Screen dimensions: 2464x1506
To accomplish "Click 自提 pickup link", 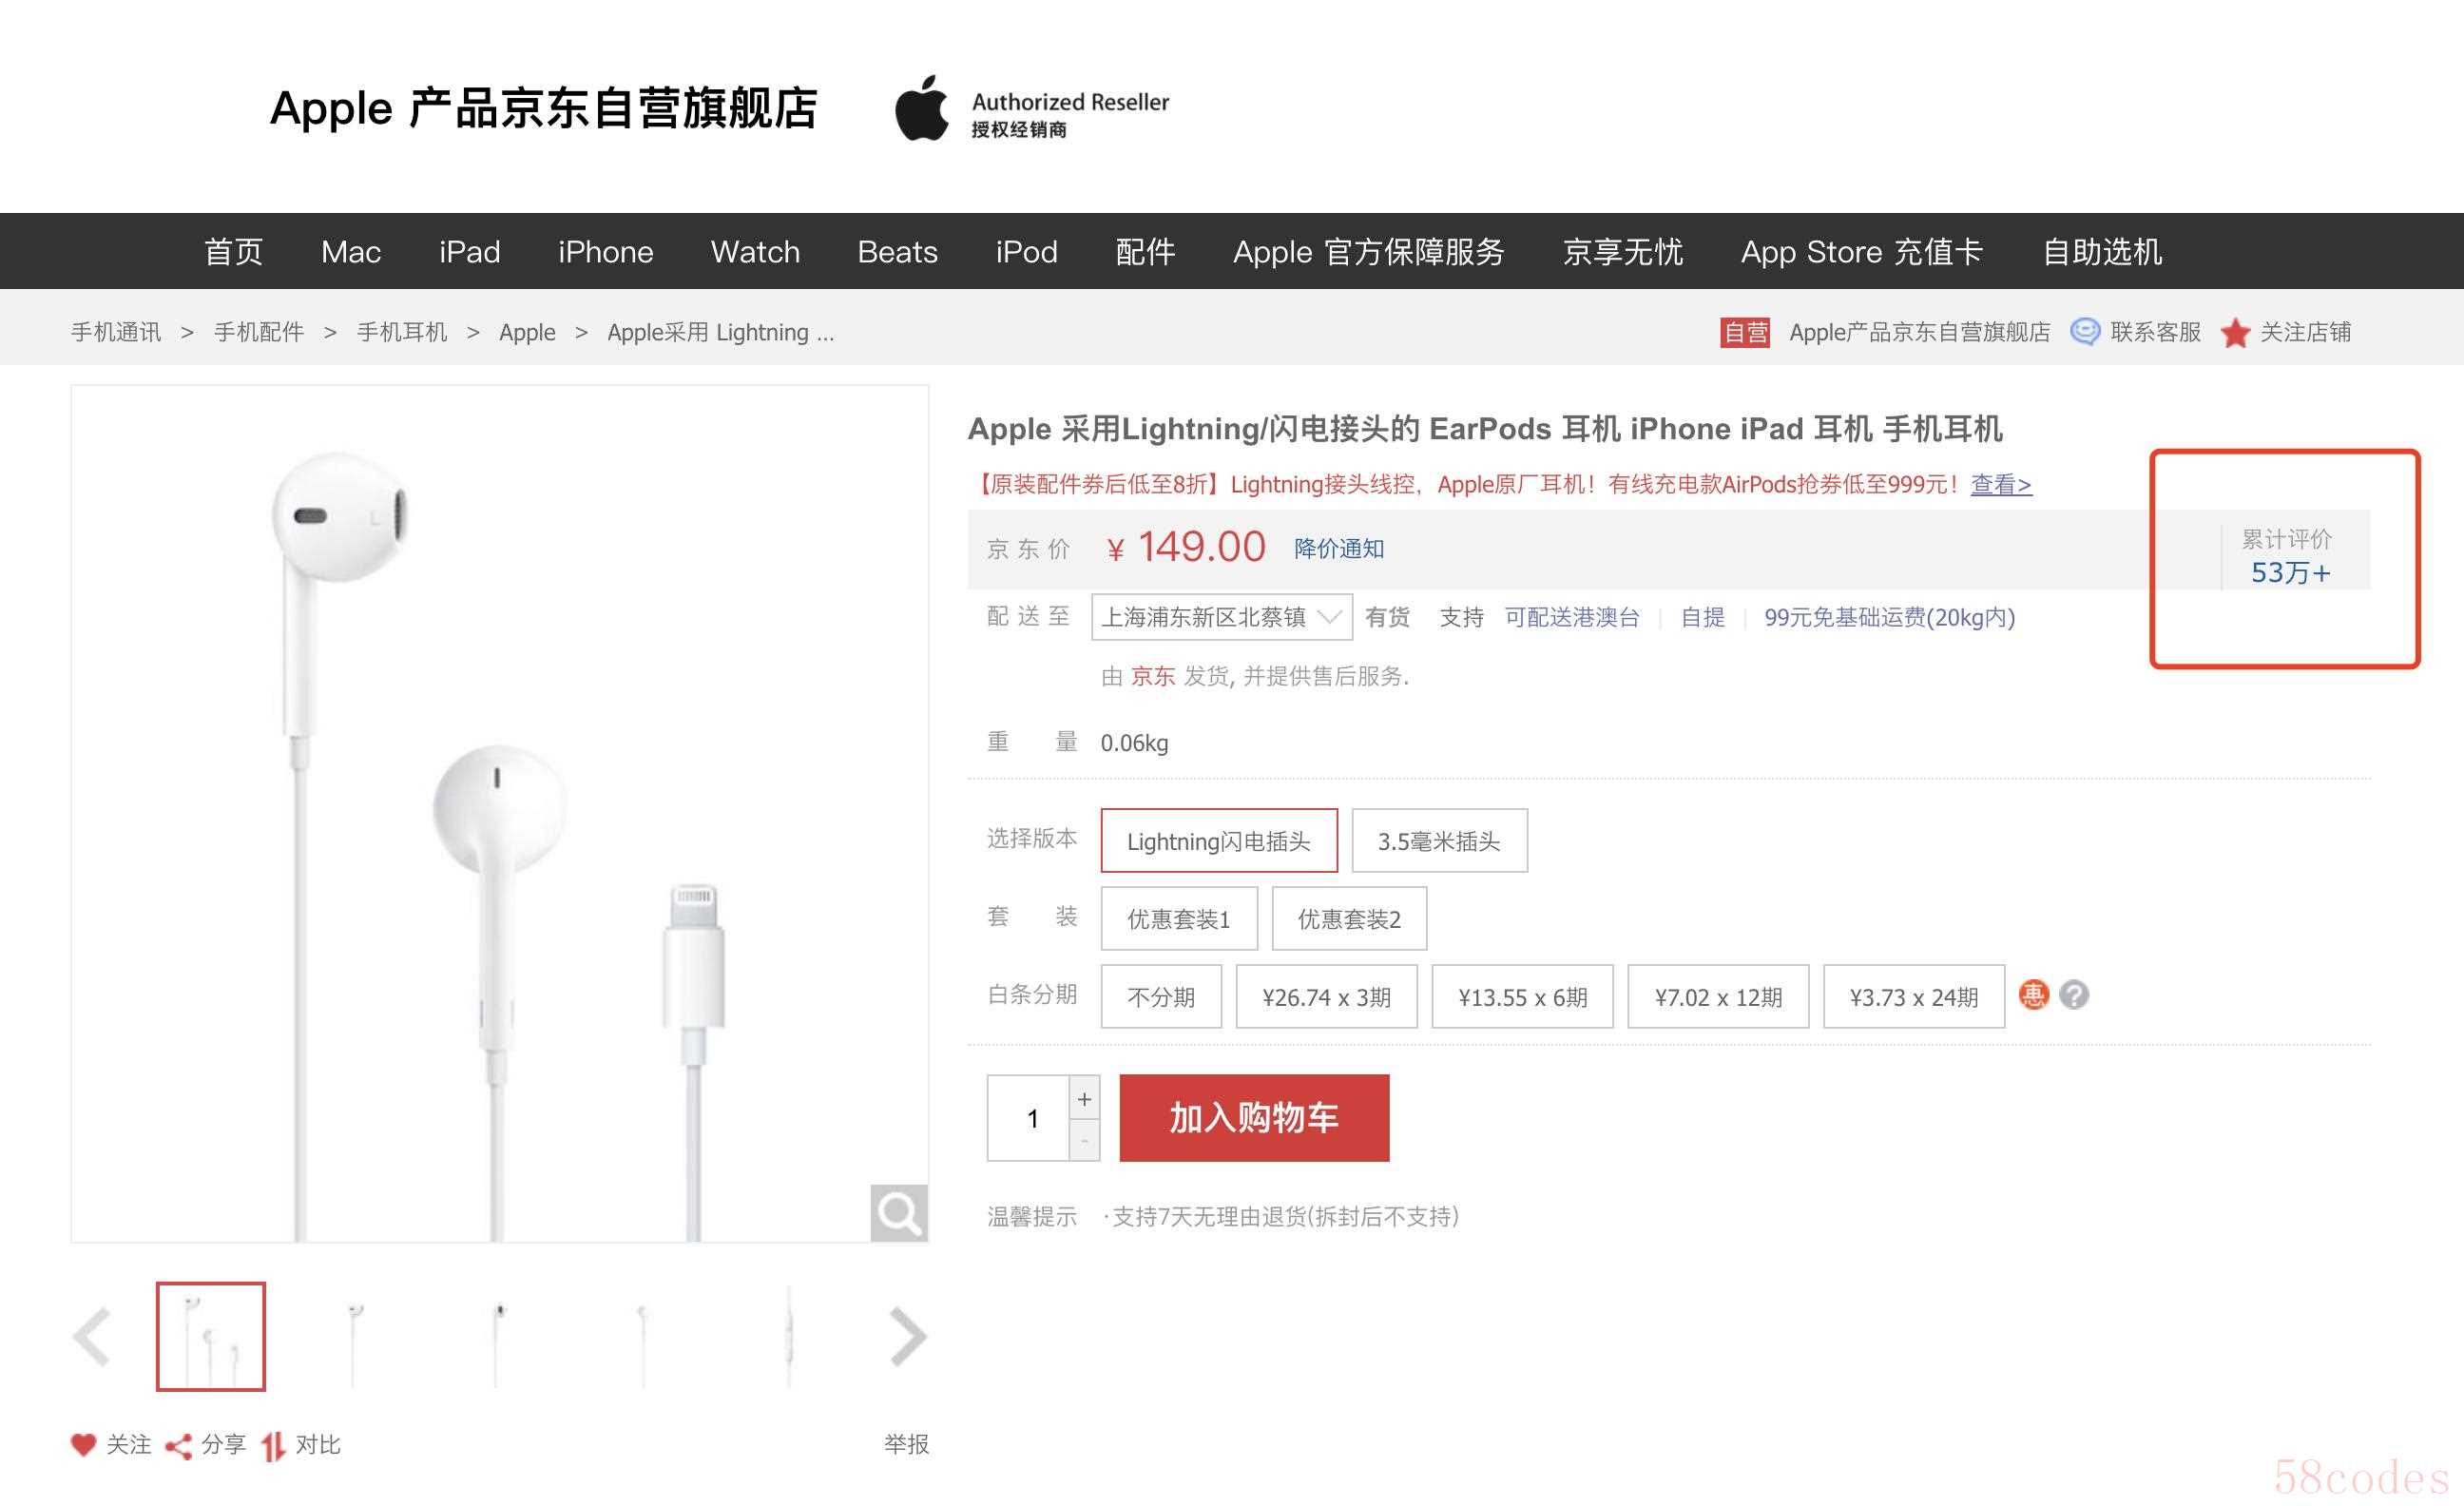I will 1702,617.
